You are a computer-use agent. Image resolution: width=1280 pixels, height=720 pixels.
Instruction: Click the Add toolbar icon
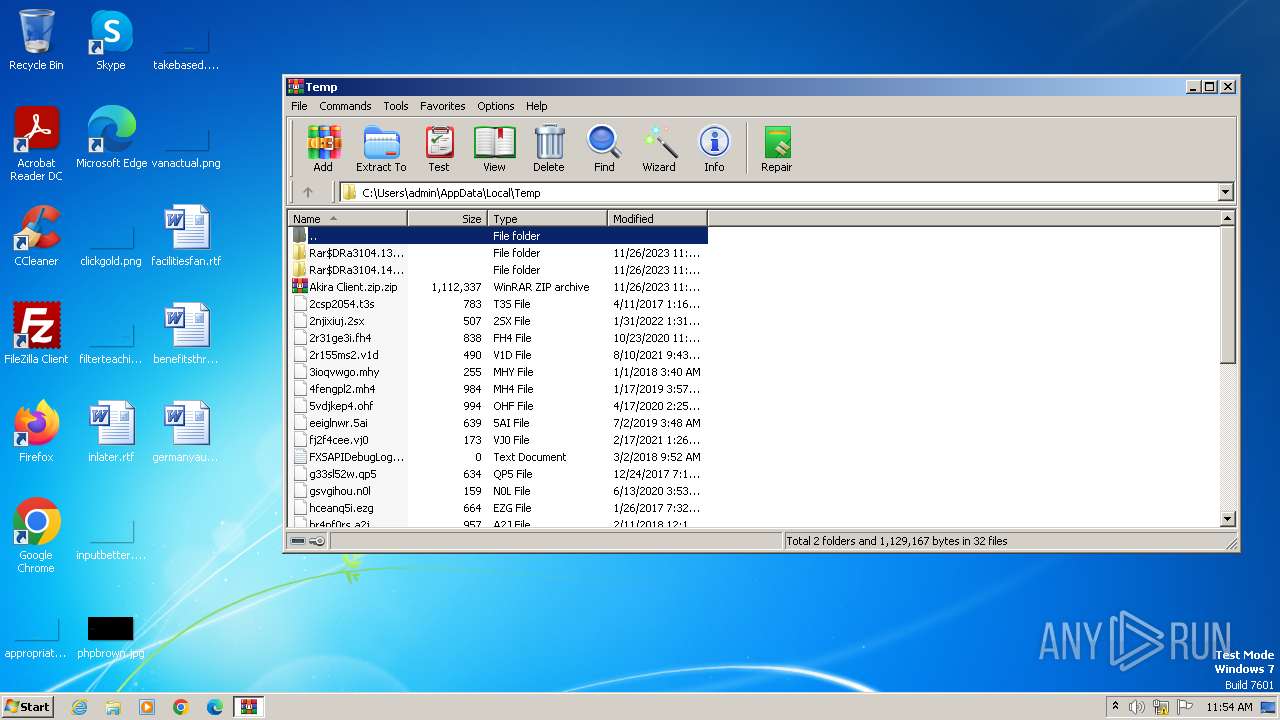click(x=323, y=149)
